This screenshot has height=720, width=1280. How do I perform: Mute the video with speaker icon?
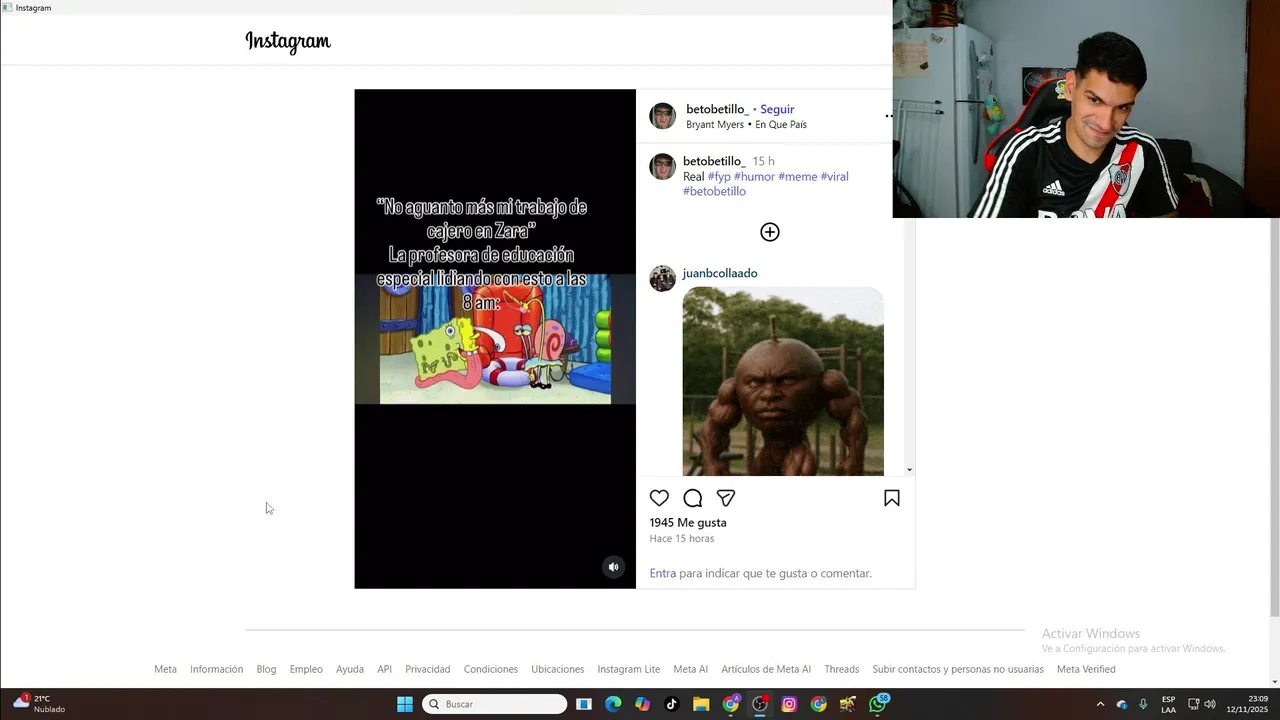pyautogui.click(x=614, y=567)
